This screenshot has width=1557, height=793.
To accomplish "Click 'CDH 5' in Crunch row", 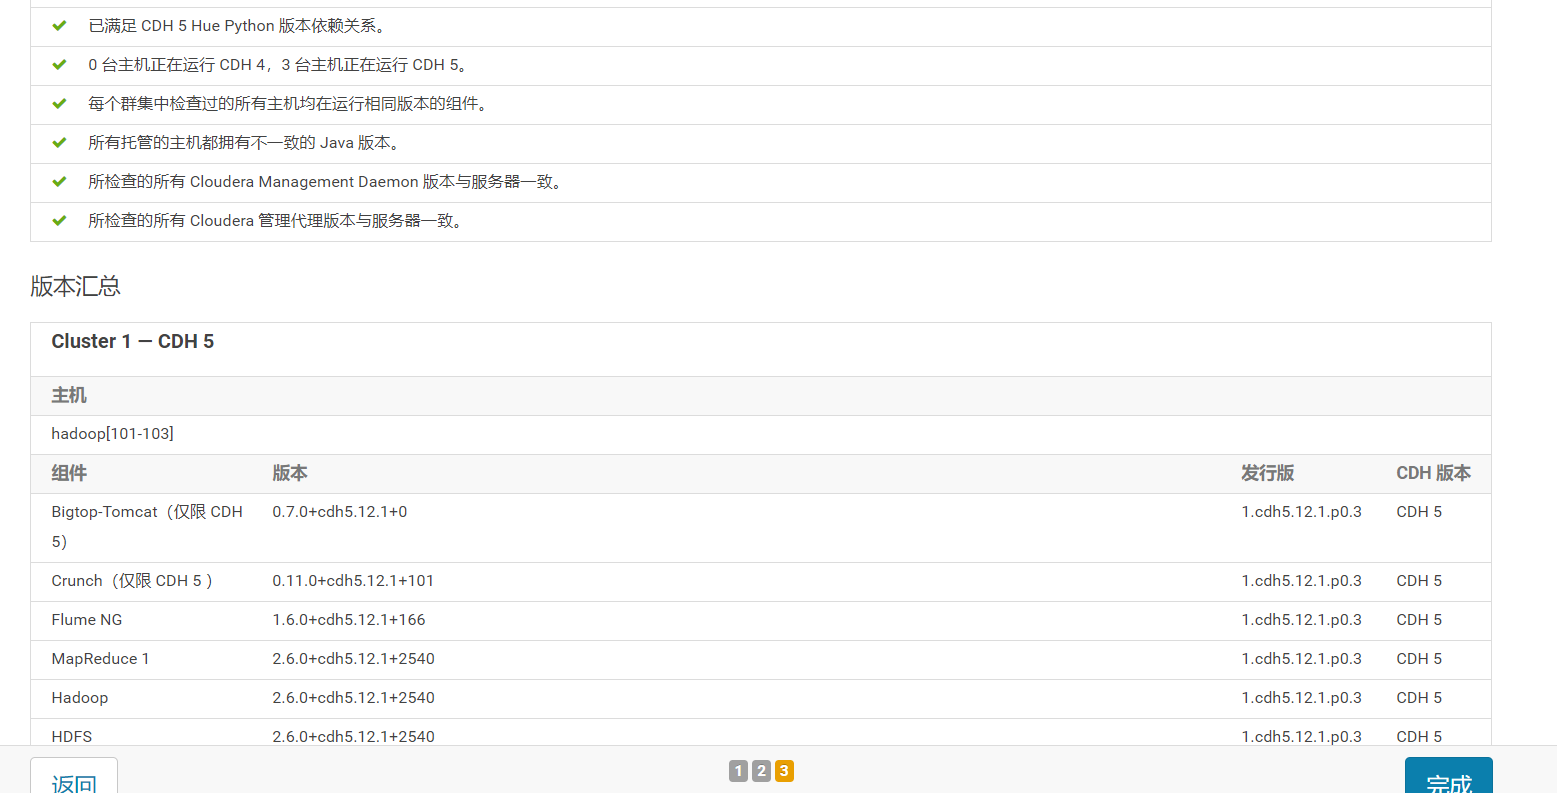I will point(1419,581).
